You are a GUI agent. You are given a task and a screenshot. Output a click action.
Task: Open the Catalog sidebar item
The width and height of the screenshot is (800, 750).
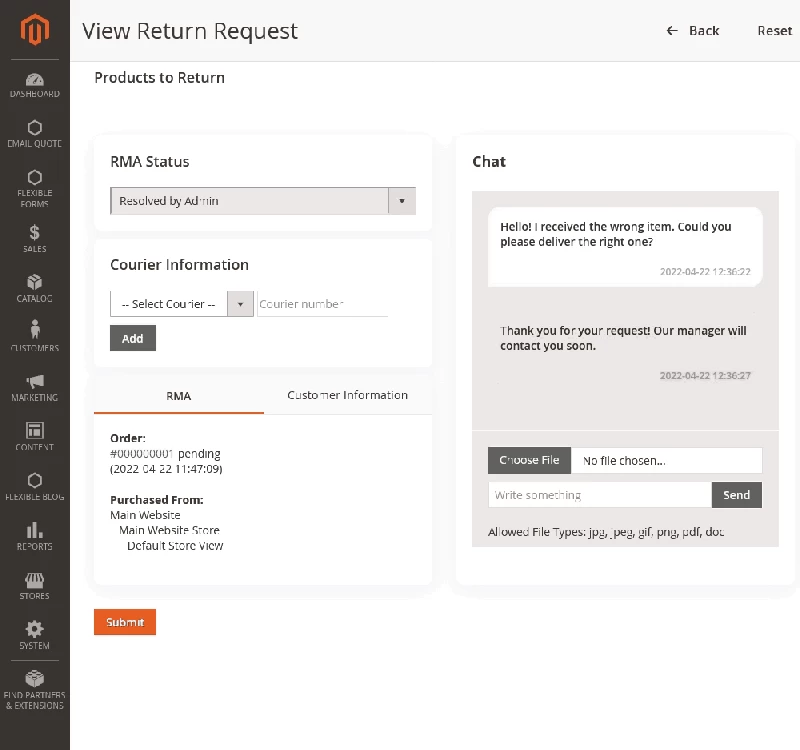(x=35, y=288)
